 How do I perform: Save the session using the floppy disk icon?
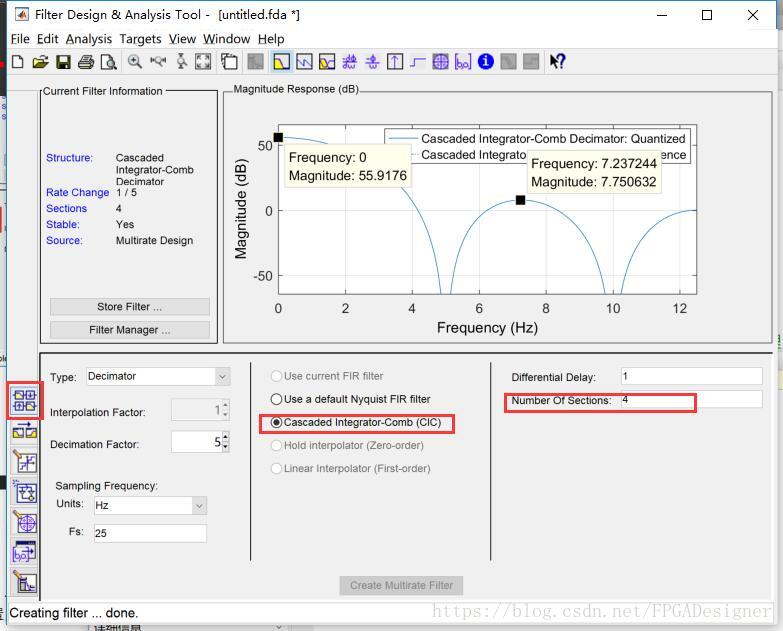pos(63,62)
